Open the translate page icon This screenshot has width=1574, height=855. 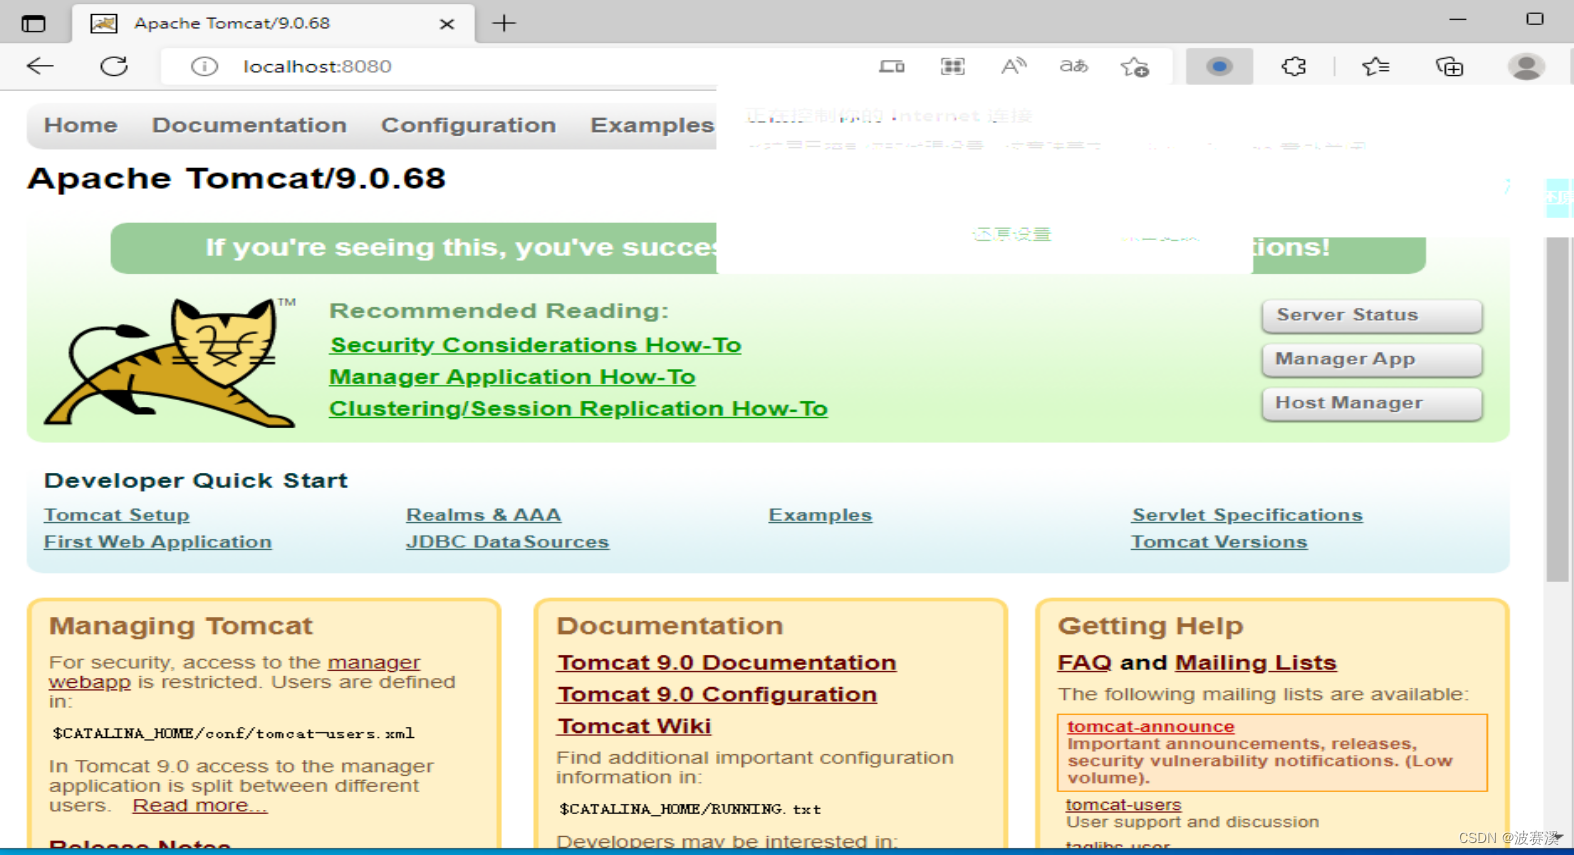pyautogui.click(x=1073, y=66)
